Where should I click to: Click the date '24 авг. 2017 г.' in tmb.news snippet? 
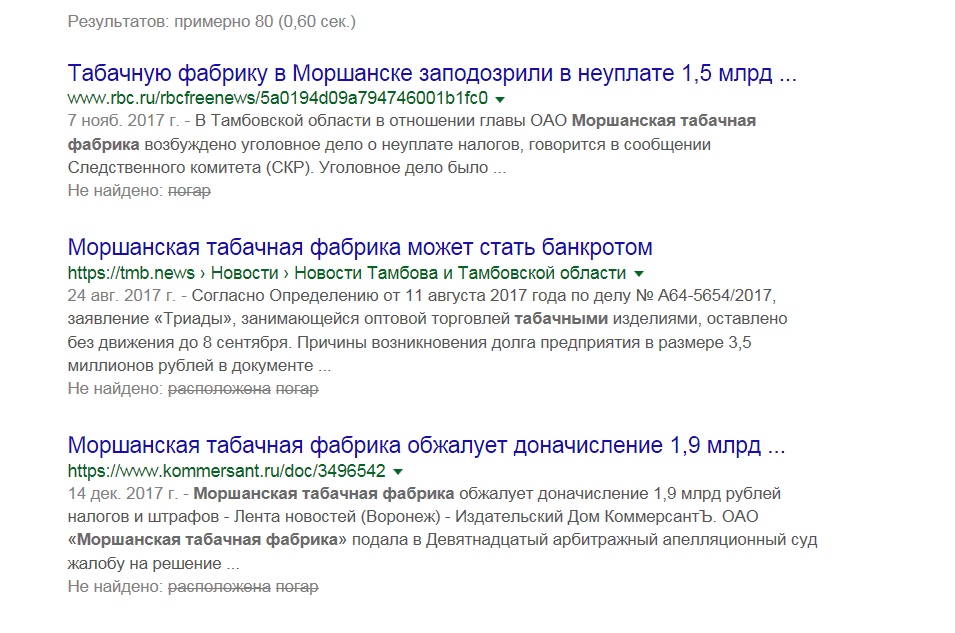point(122,295)
